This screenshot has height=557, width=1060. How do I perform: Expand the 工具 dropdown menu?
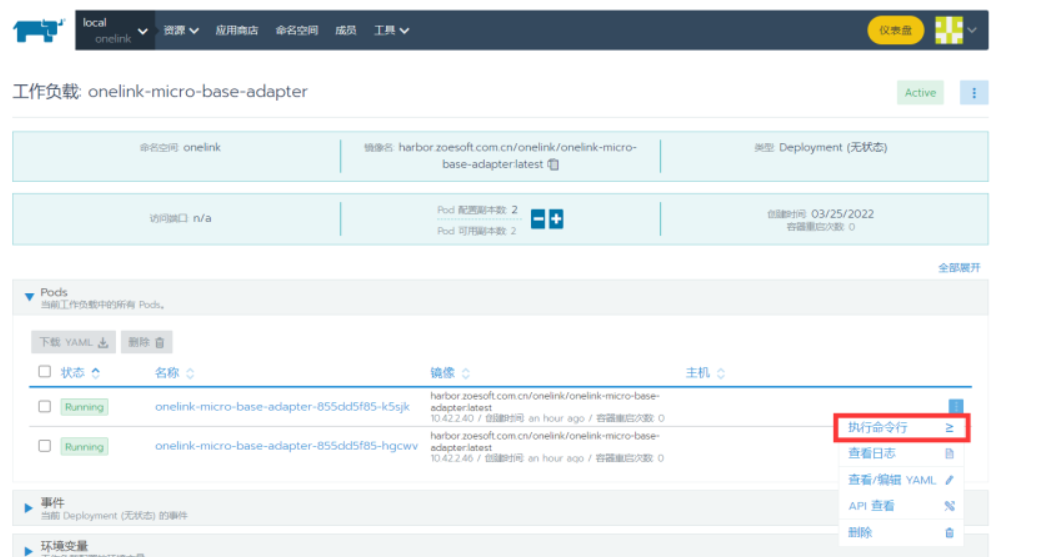tap(391, 30)
